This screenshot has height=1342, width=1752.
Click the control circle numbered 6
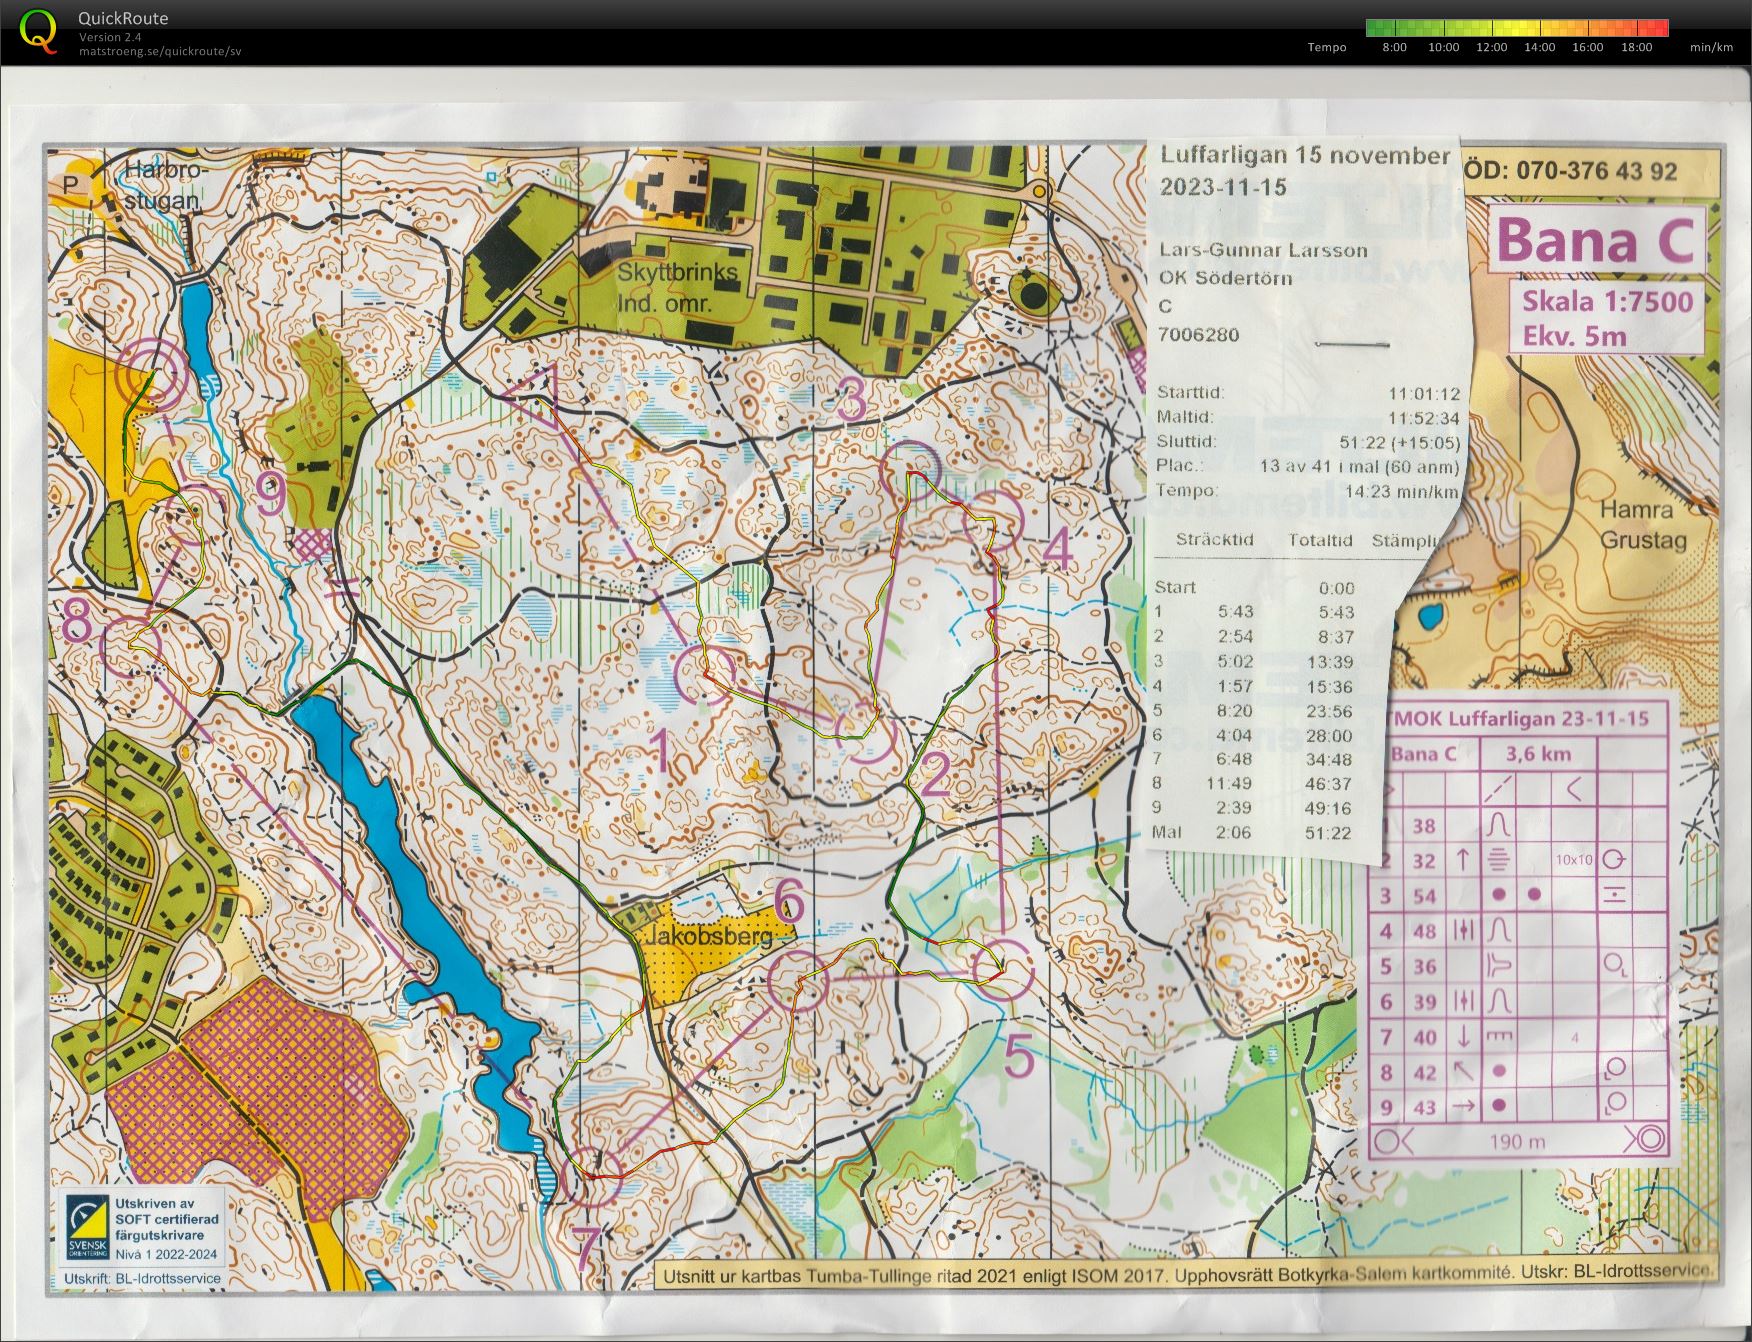(797, 981)
